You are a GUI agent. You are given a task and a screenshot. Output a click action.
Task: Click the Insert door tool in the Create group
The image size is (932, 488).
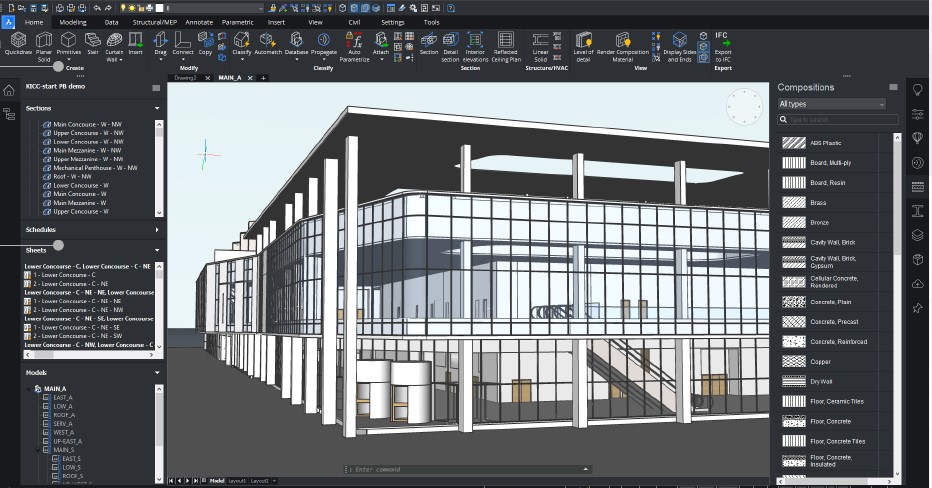[x=136, y=44]
